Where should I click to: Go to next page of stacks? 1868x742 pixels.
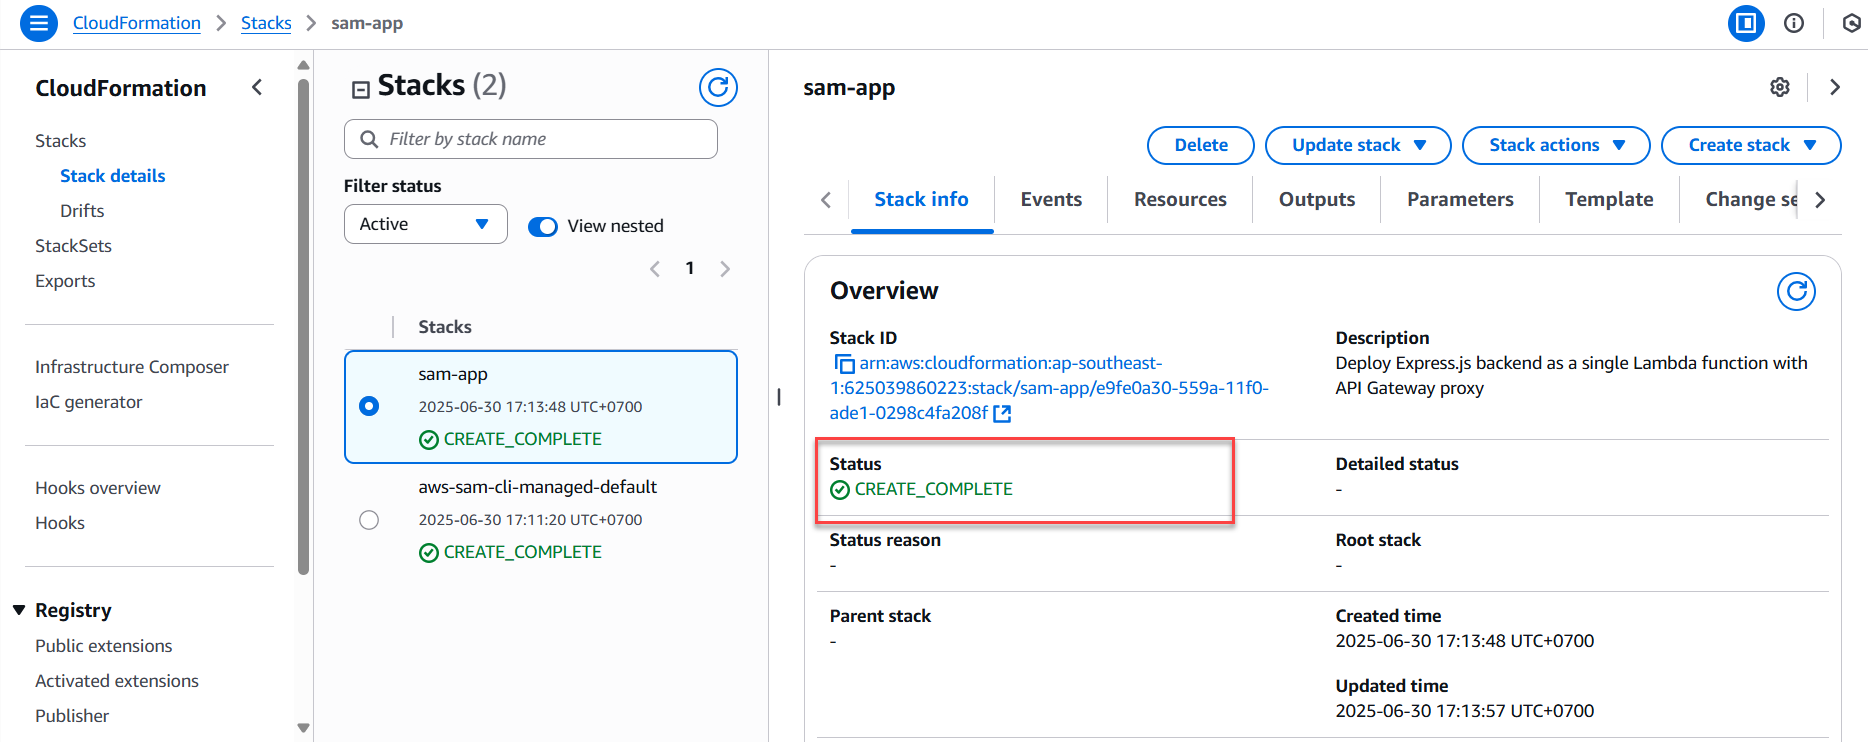(725, 268)
